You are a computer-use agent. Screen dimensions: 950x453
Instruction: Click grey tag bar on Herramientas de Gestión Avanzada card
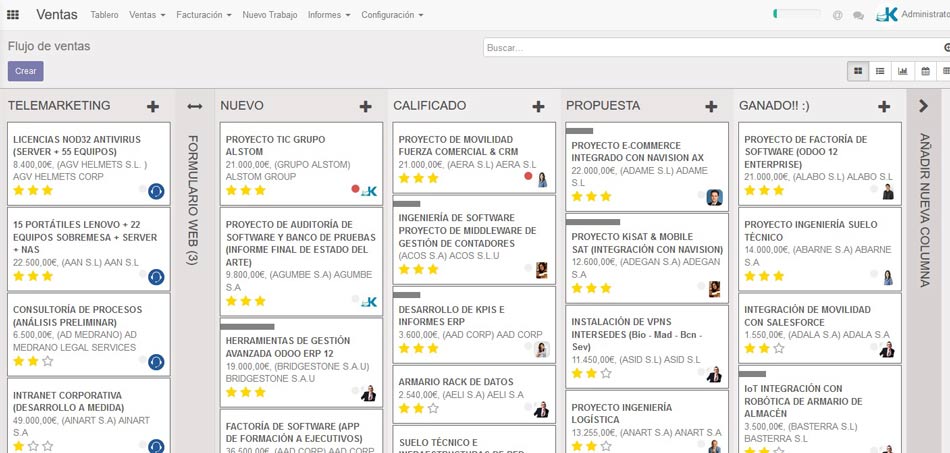(247, 327)
